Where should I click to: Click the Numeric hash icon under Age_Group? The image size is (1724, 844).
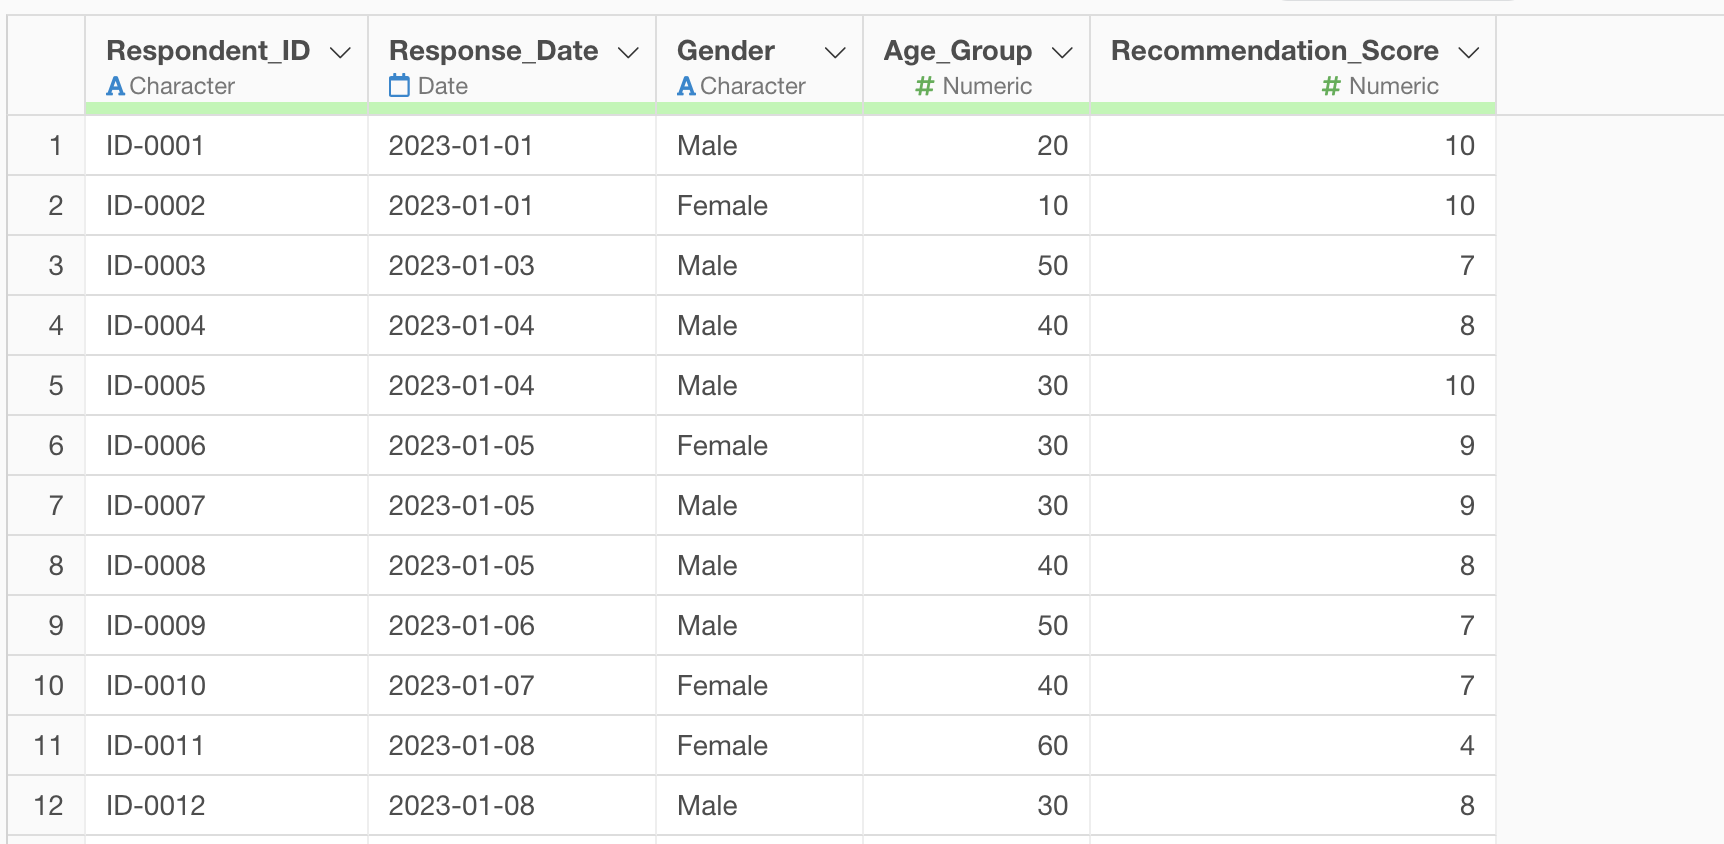tap(924, 87)
